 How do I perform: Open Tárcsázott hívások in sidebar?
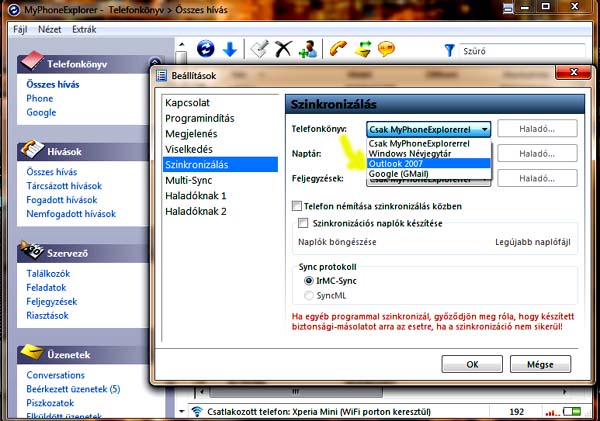(x=64, y=186)
